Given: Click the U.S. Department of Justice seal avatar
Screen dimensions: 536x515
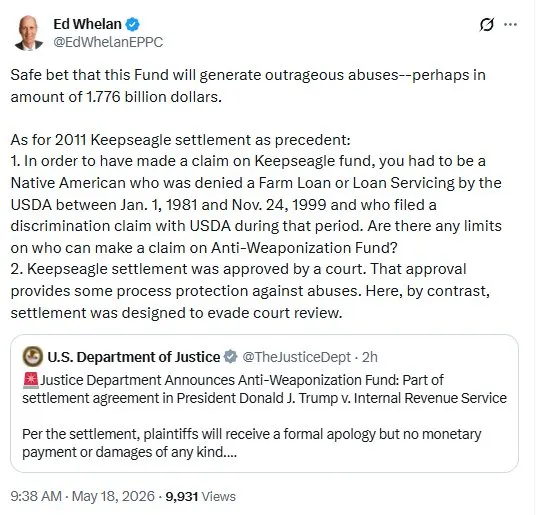Looking at the screenshot, I should (32, 356).
